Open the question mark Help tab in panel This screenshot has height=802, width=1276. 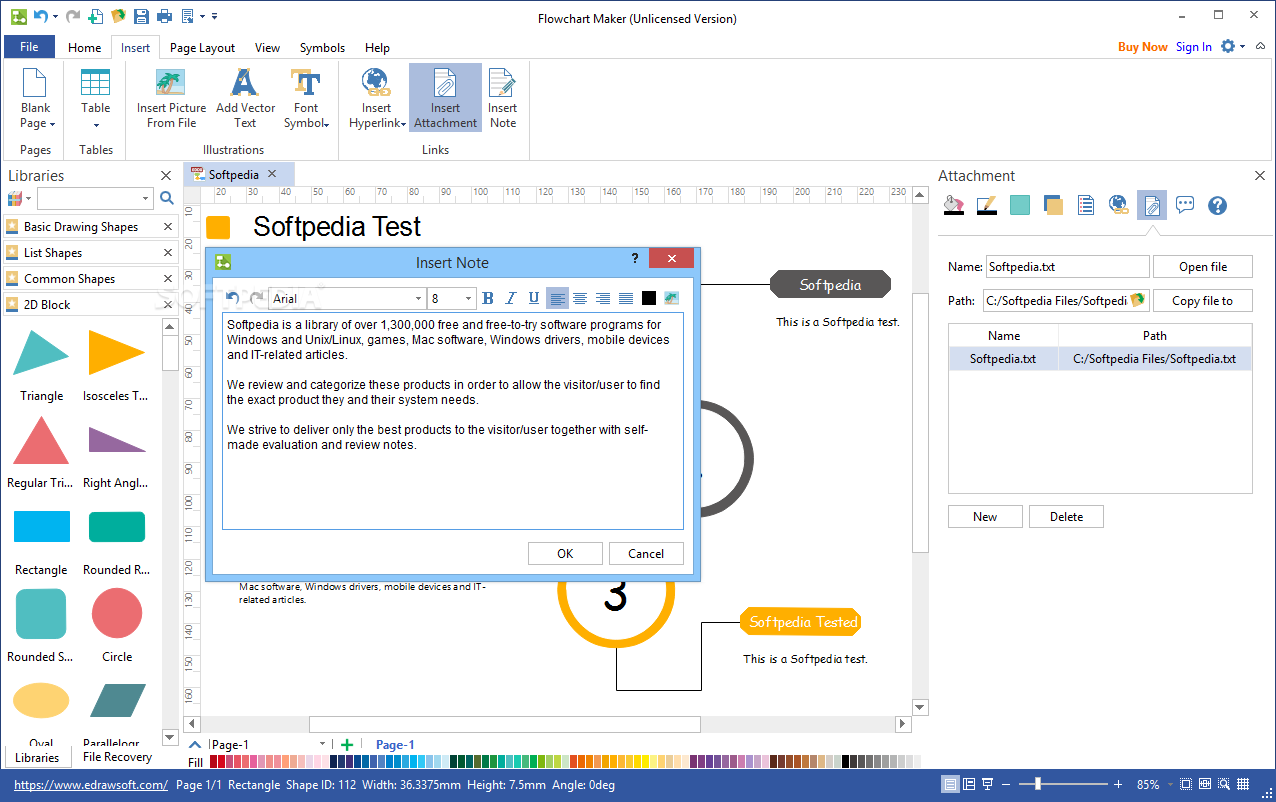(1217, 206)
